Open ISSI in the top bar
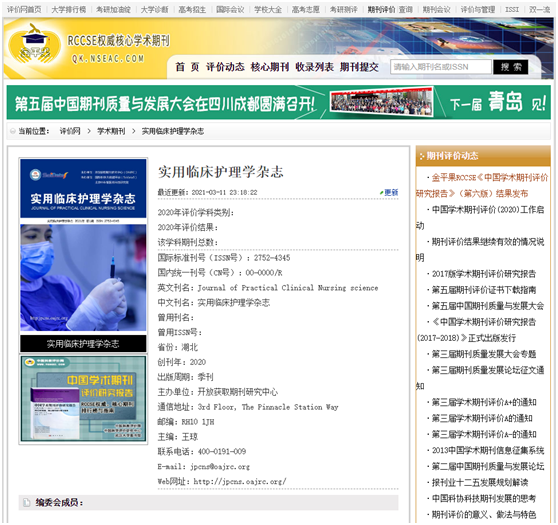 [x=512, y=10]
